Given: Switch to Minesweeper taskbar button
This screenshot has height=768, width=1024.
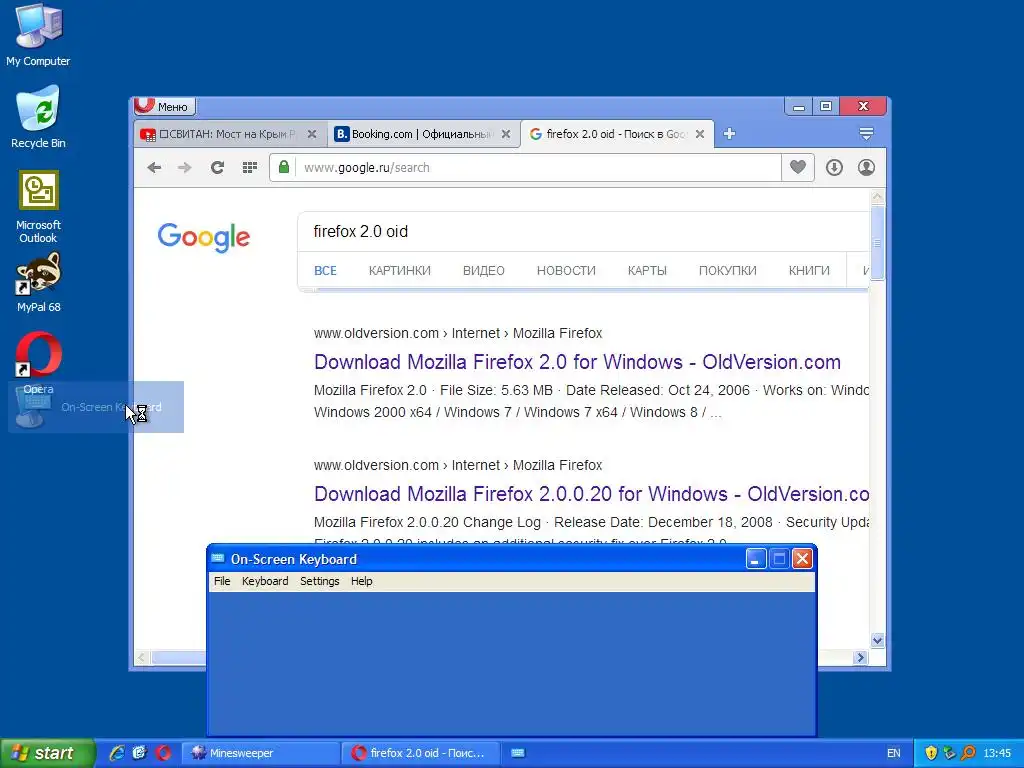Looking at the screenshot, I should click(x=260, y=753).
